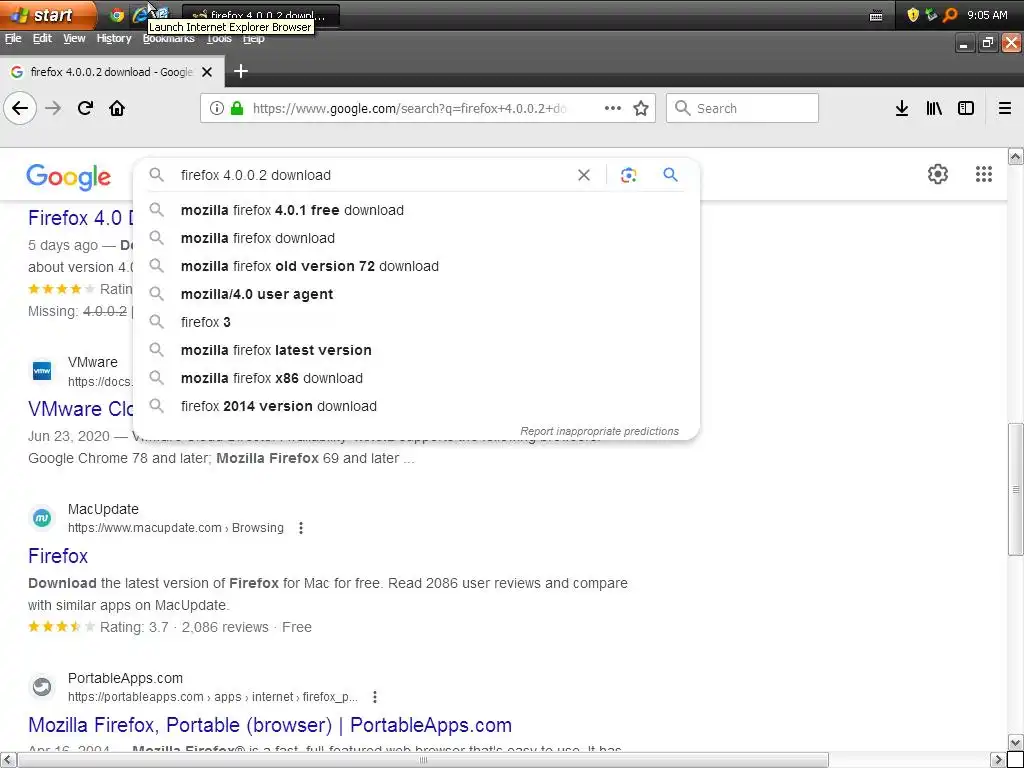The image size is (1024, 768).
Task: Open site information icon in address bar
Action: (x=217, y=108)
